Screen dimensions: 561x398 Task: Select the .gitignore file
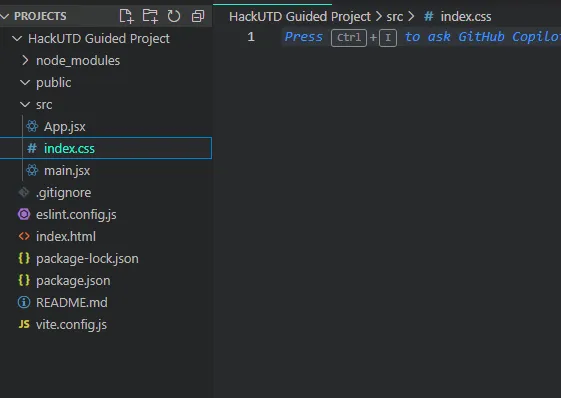pos(63,193)
